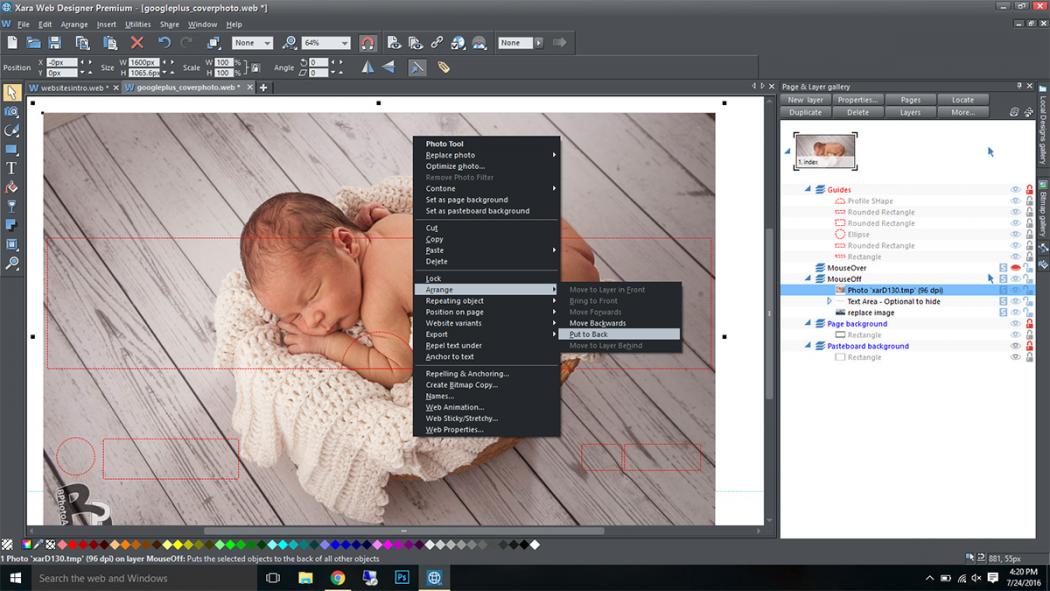Select the Selector tool
1050x591 pixels.
pos(11,92)
